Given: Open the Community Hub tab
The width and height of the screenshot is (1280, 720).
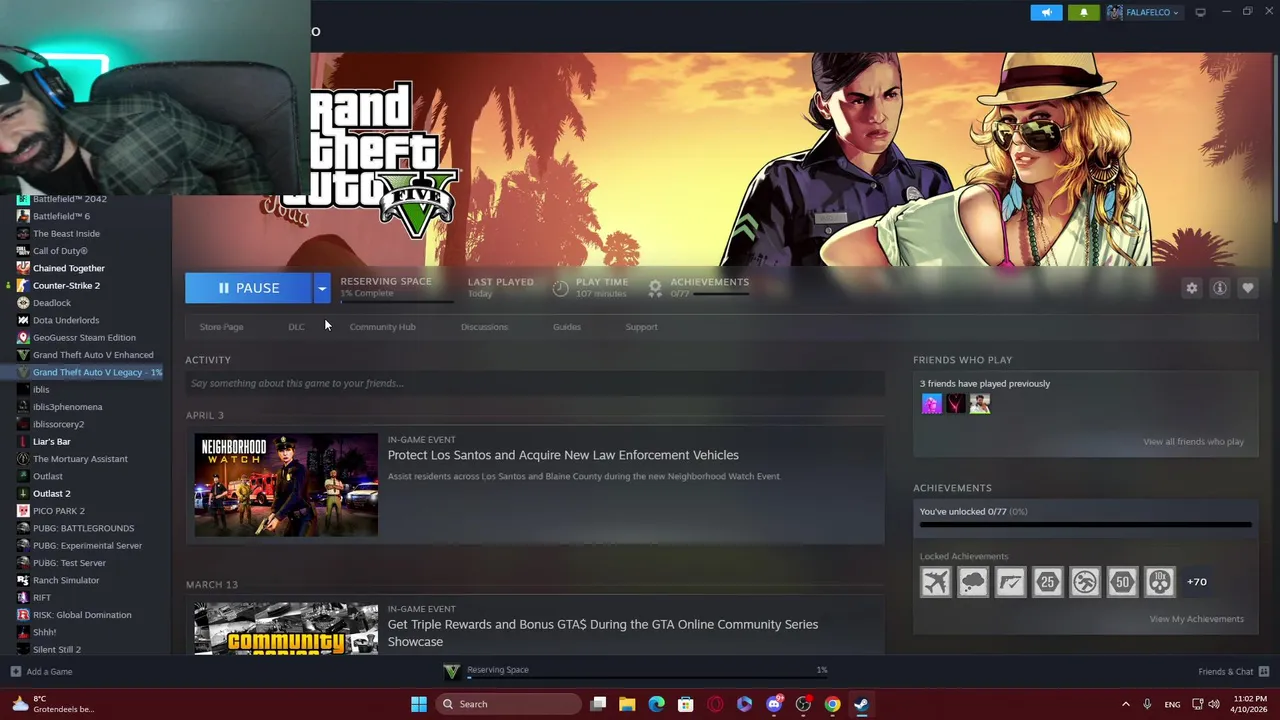Looking at the screenshot, I should 382,327.
